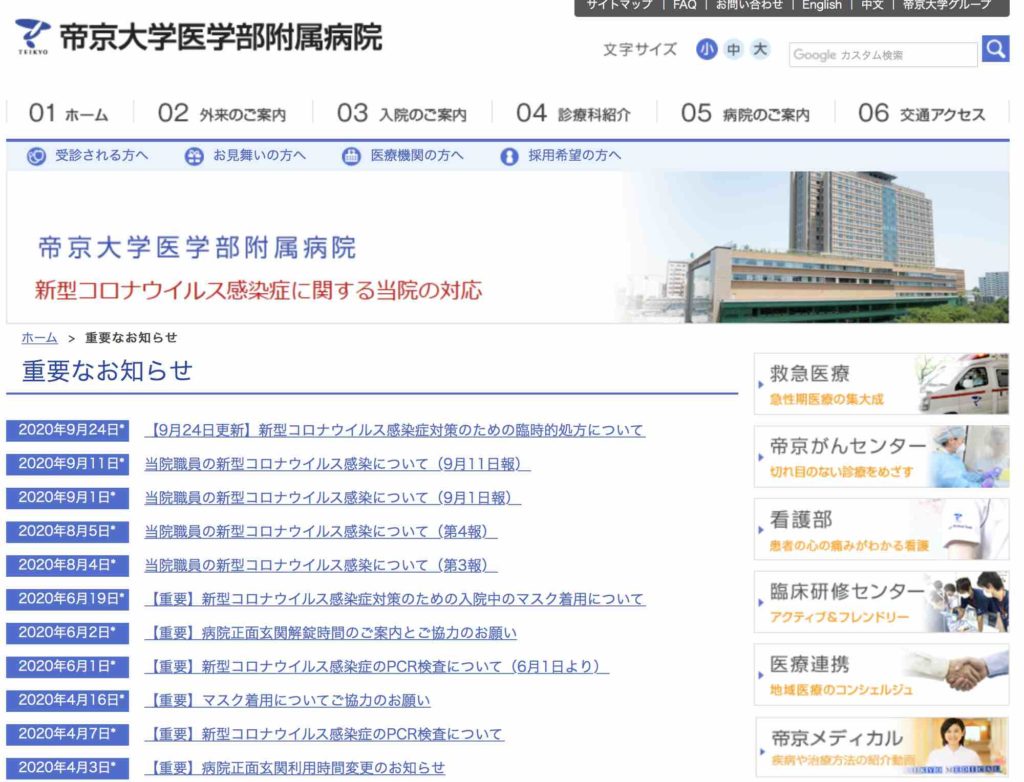This screenshot has height=782, width=1024.
Task: Go to 受診される方へ page
Action: (x=101, y=155)
